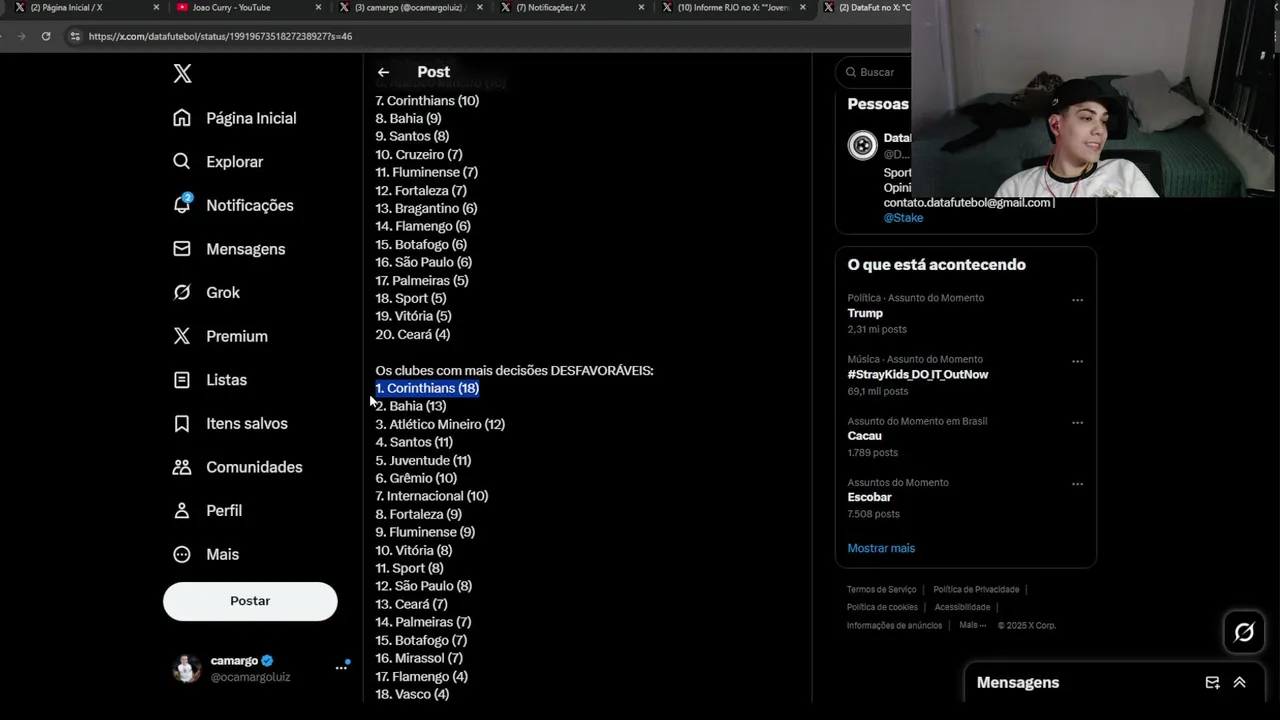
Task: Click the browser address bar URL
Action: 220,36
